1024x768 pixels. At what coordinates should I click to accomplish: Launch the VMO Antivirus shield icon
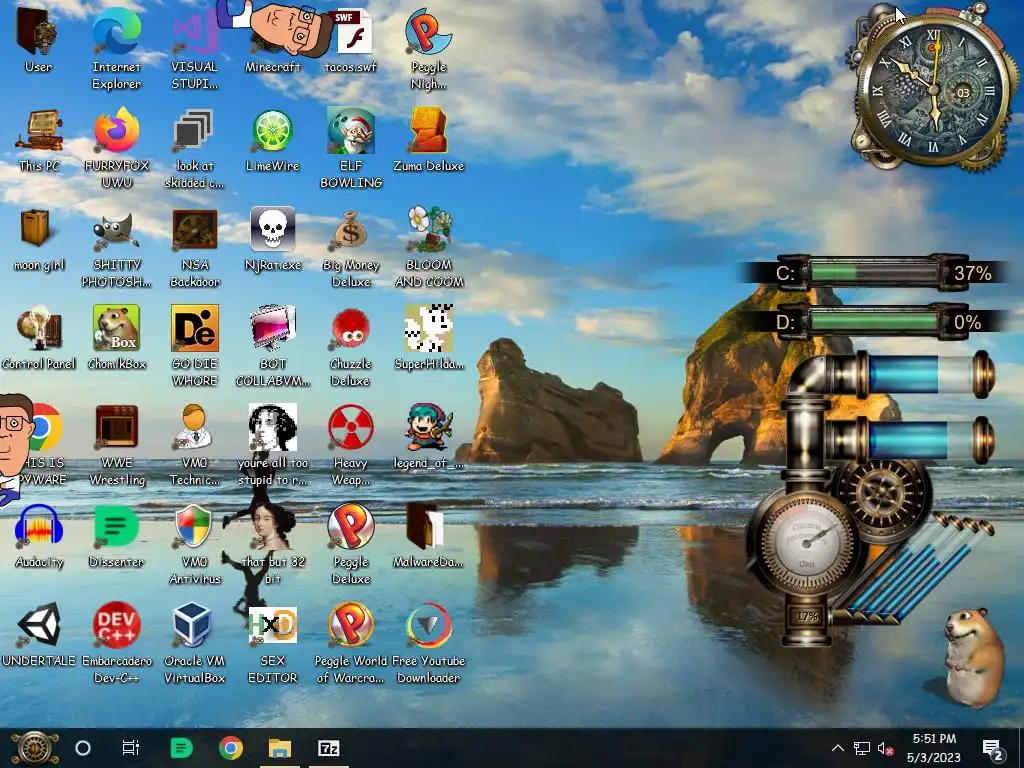click(x=194, y=526)
